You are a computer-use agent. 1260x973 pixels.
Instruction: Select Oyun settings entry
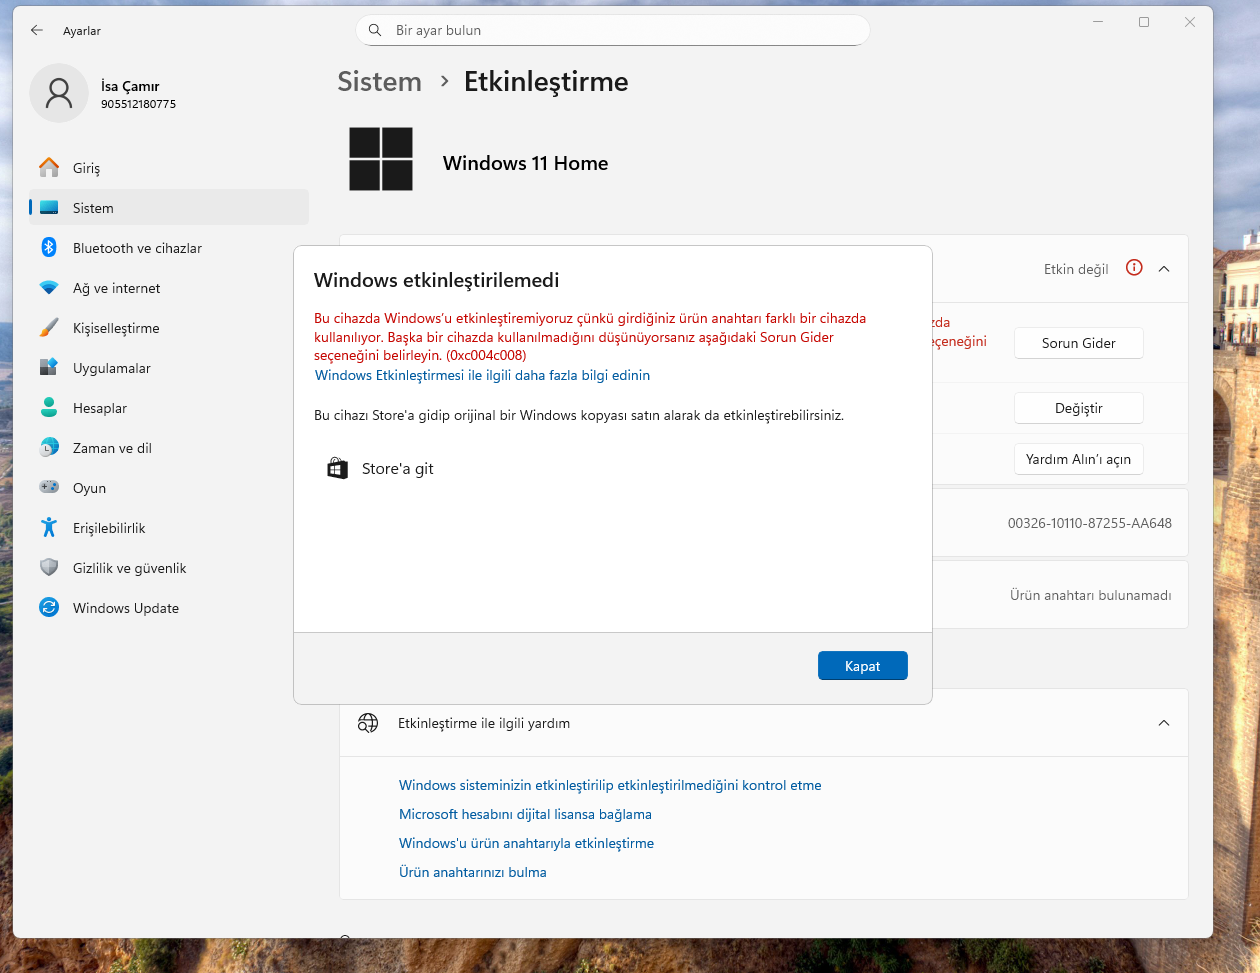(169, 488)
